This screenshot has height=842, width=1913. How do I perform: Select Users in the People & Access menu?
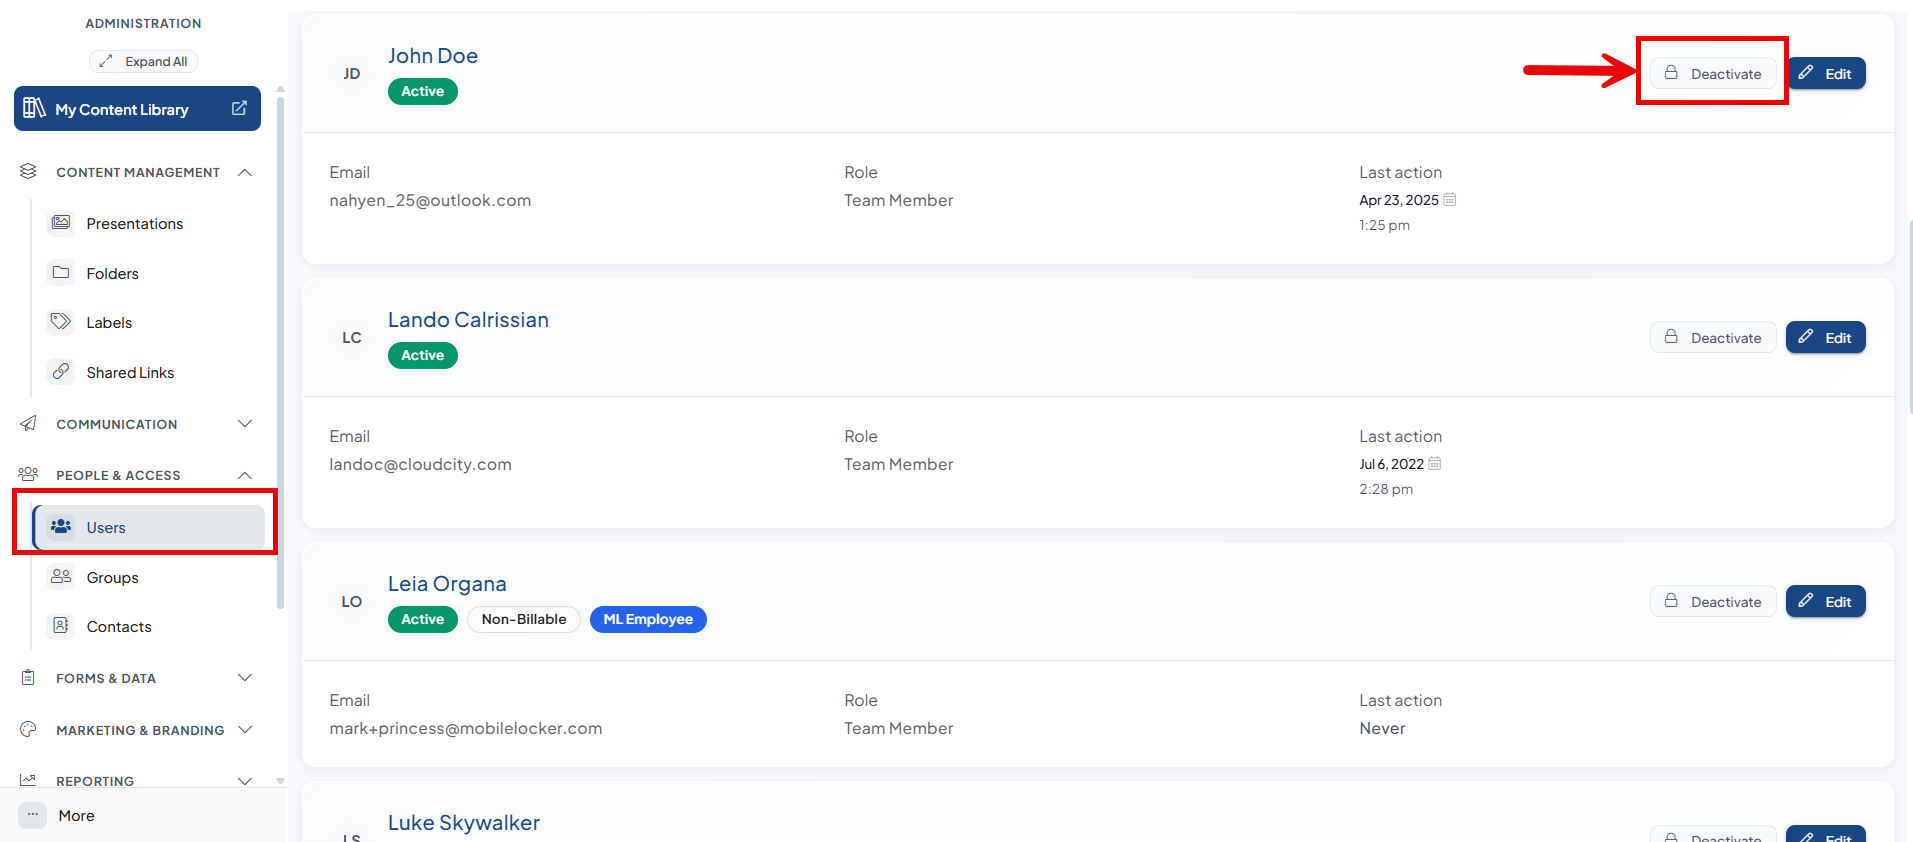149,527
